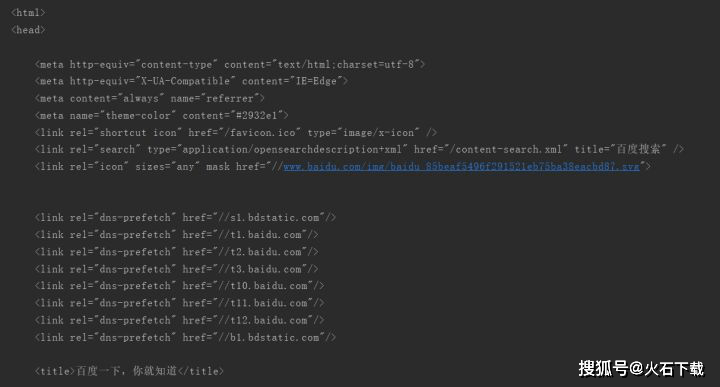Click the application/opensearchdescription+xml type value

[292, 150]
